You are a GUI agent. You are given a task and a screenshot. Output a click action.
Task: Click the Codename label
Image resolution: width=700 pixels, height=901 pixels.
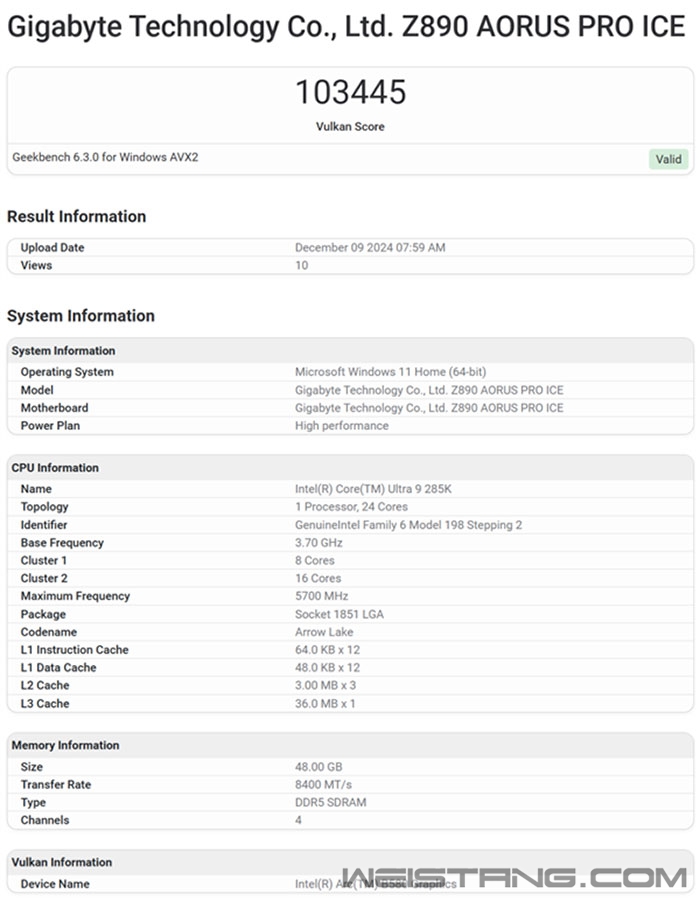tap(49, 632)
